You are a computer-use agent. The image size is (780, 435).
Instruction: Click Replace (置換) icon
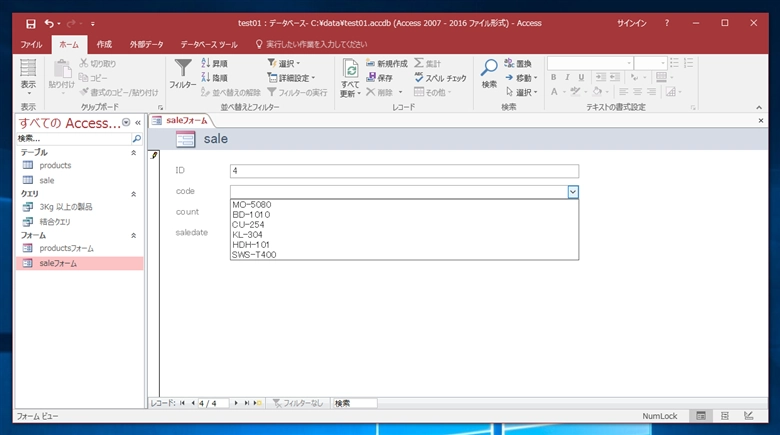coord(509,63)
